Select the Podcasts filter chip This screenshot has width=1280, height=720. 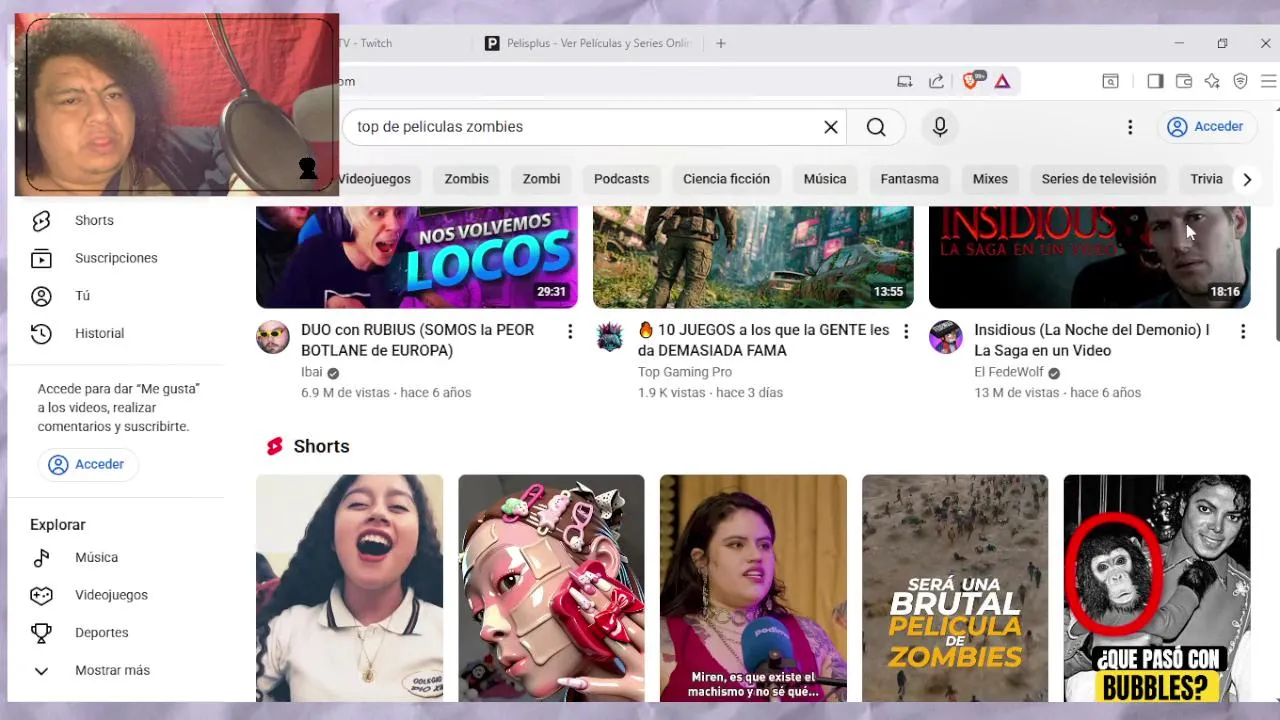(x=621, y=179)
